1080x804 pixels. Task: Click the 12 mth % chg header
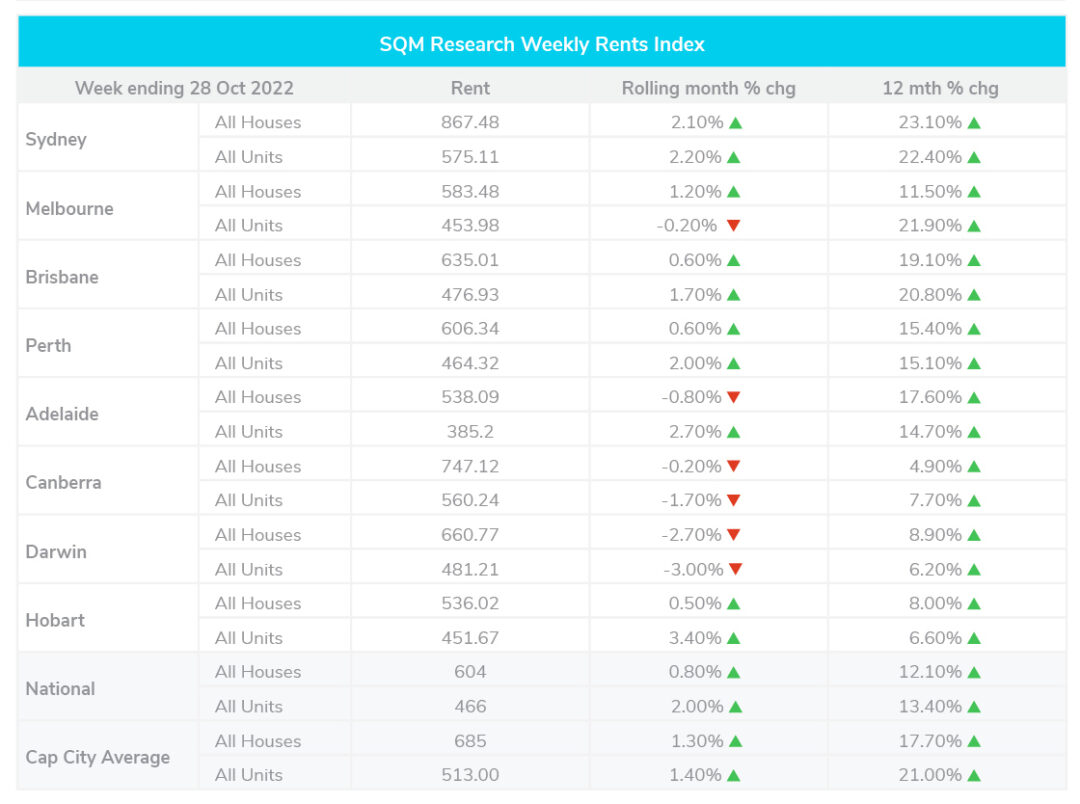pos(940,88)
